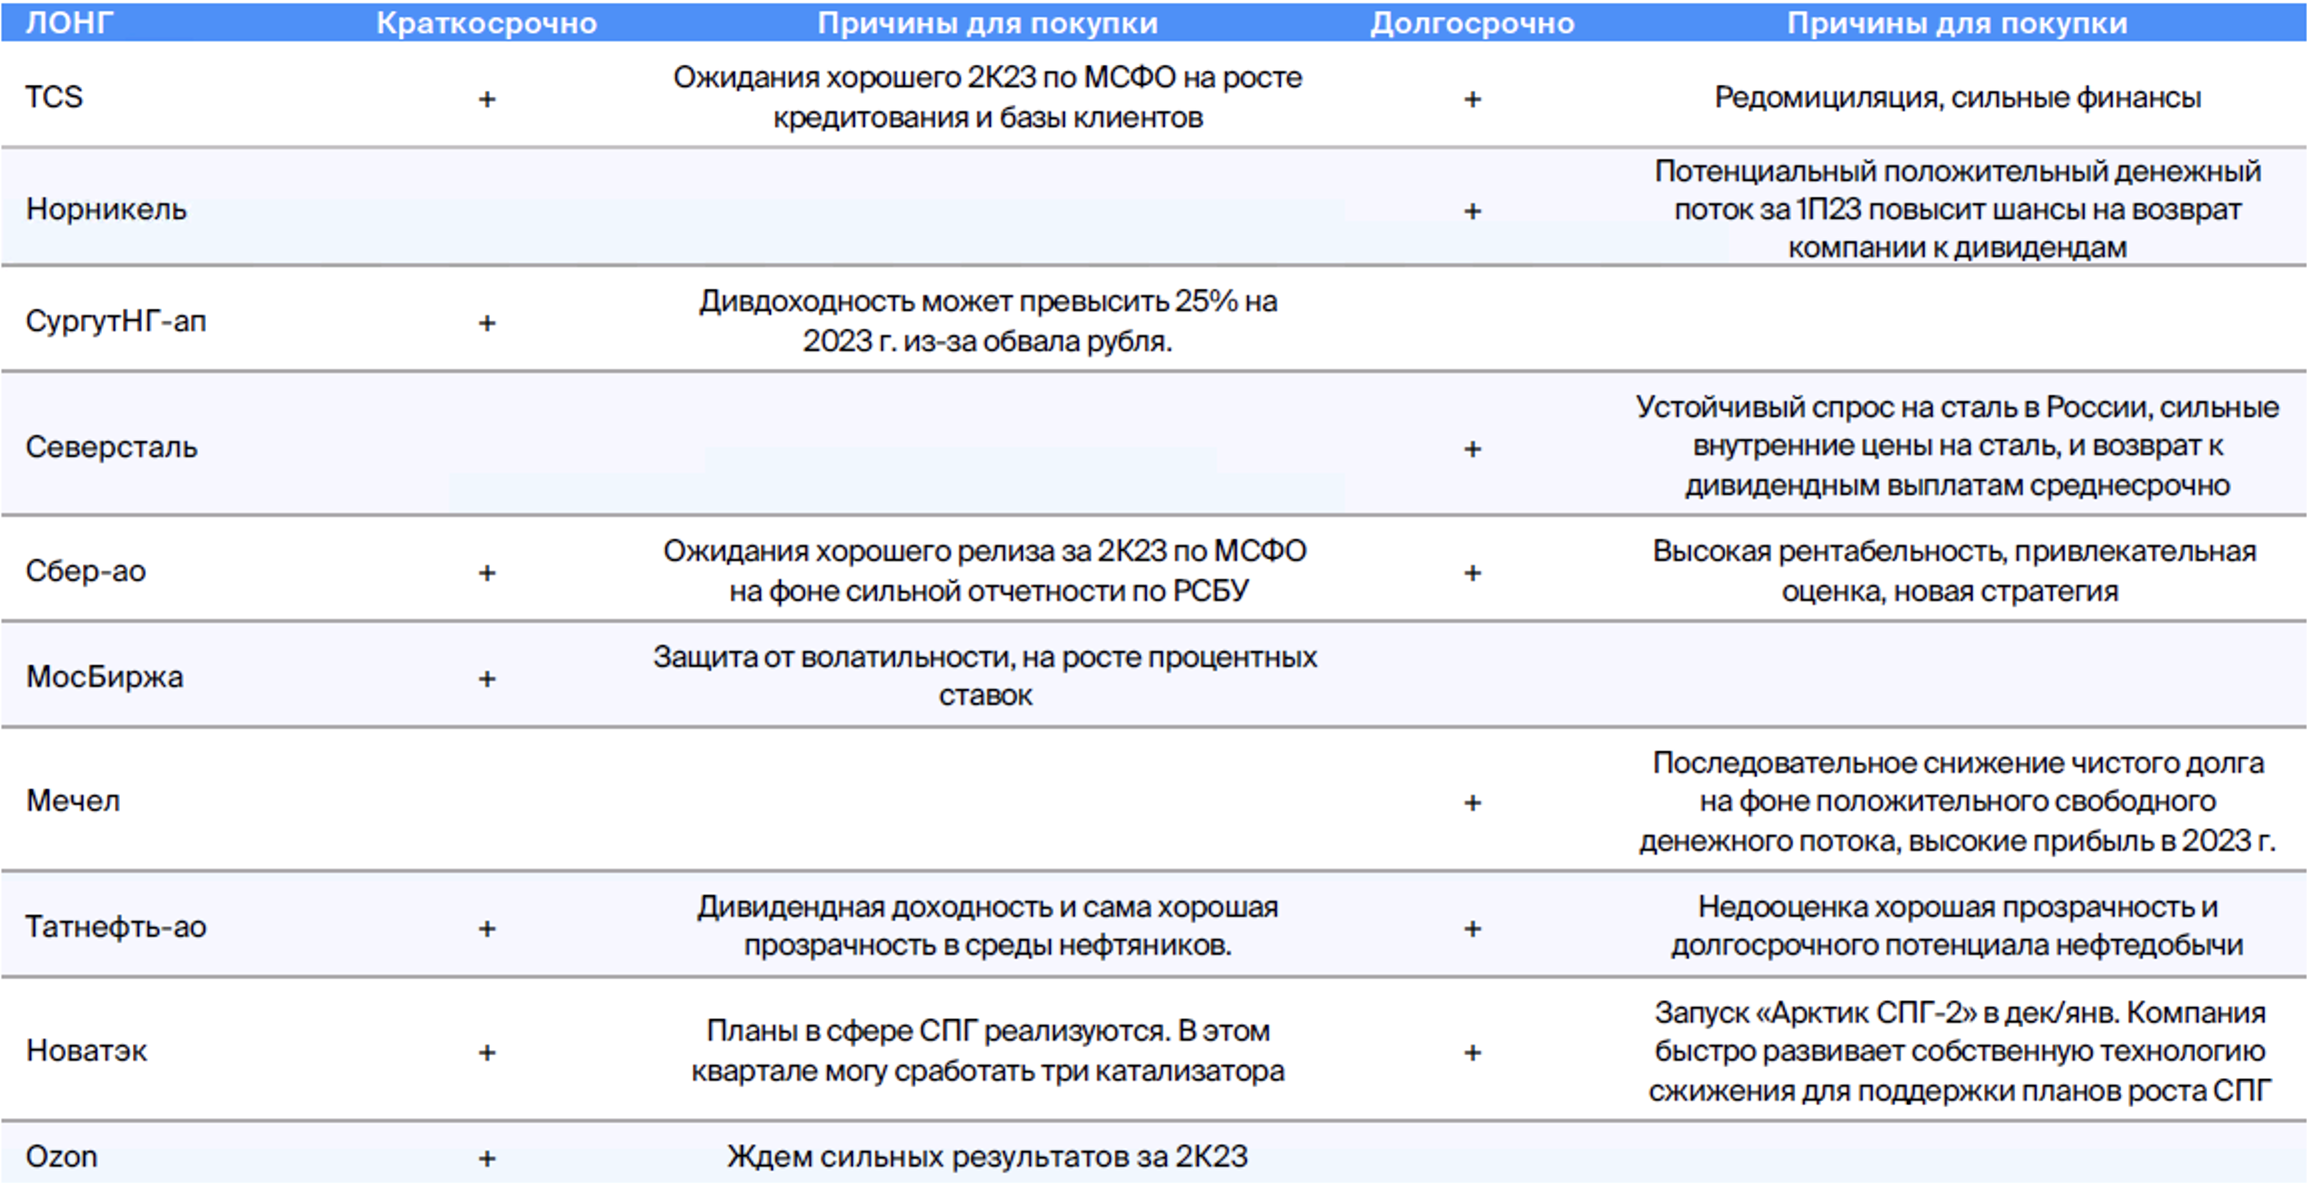The height and width of the screenshot is (1183, 2307).
Task: Click text 'Недооценка хорошая прозрачность и'
Action: [x=1957, y=907]
